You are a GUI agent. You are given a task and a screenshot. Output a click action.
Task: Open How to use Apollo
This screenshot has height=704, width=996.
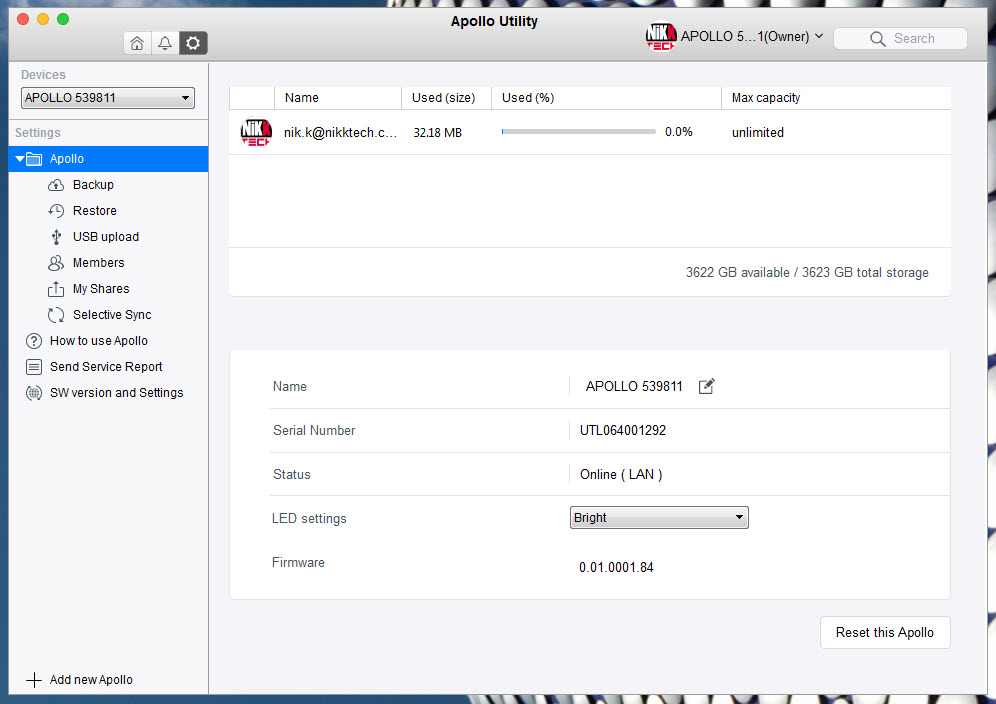click(99, 341)
